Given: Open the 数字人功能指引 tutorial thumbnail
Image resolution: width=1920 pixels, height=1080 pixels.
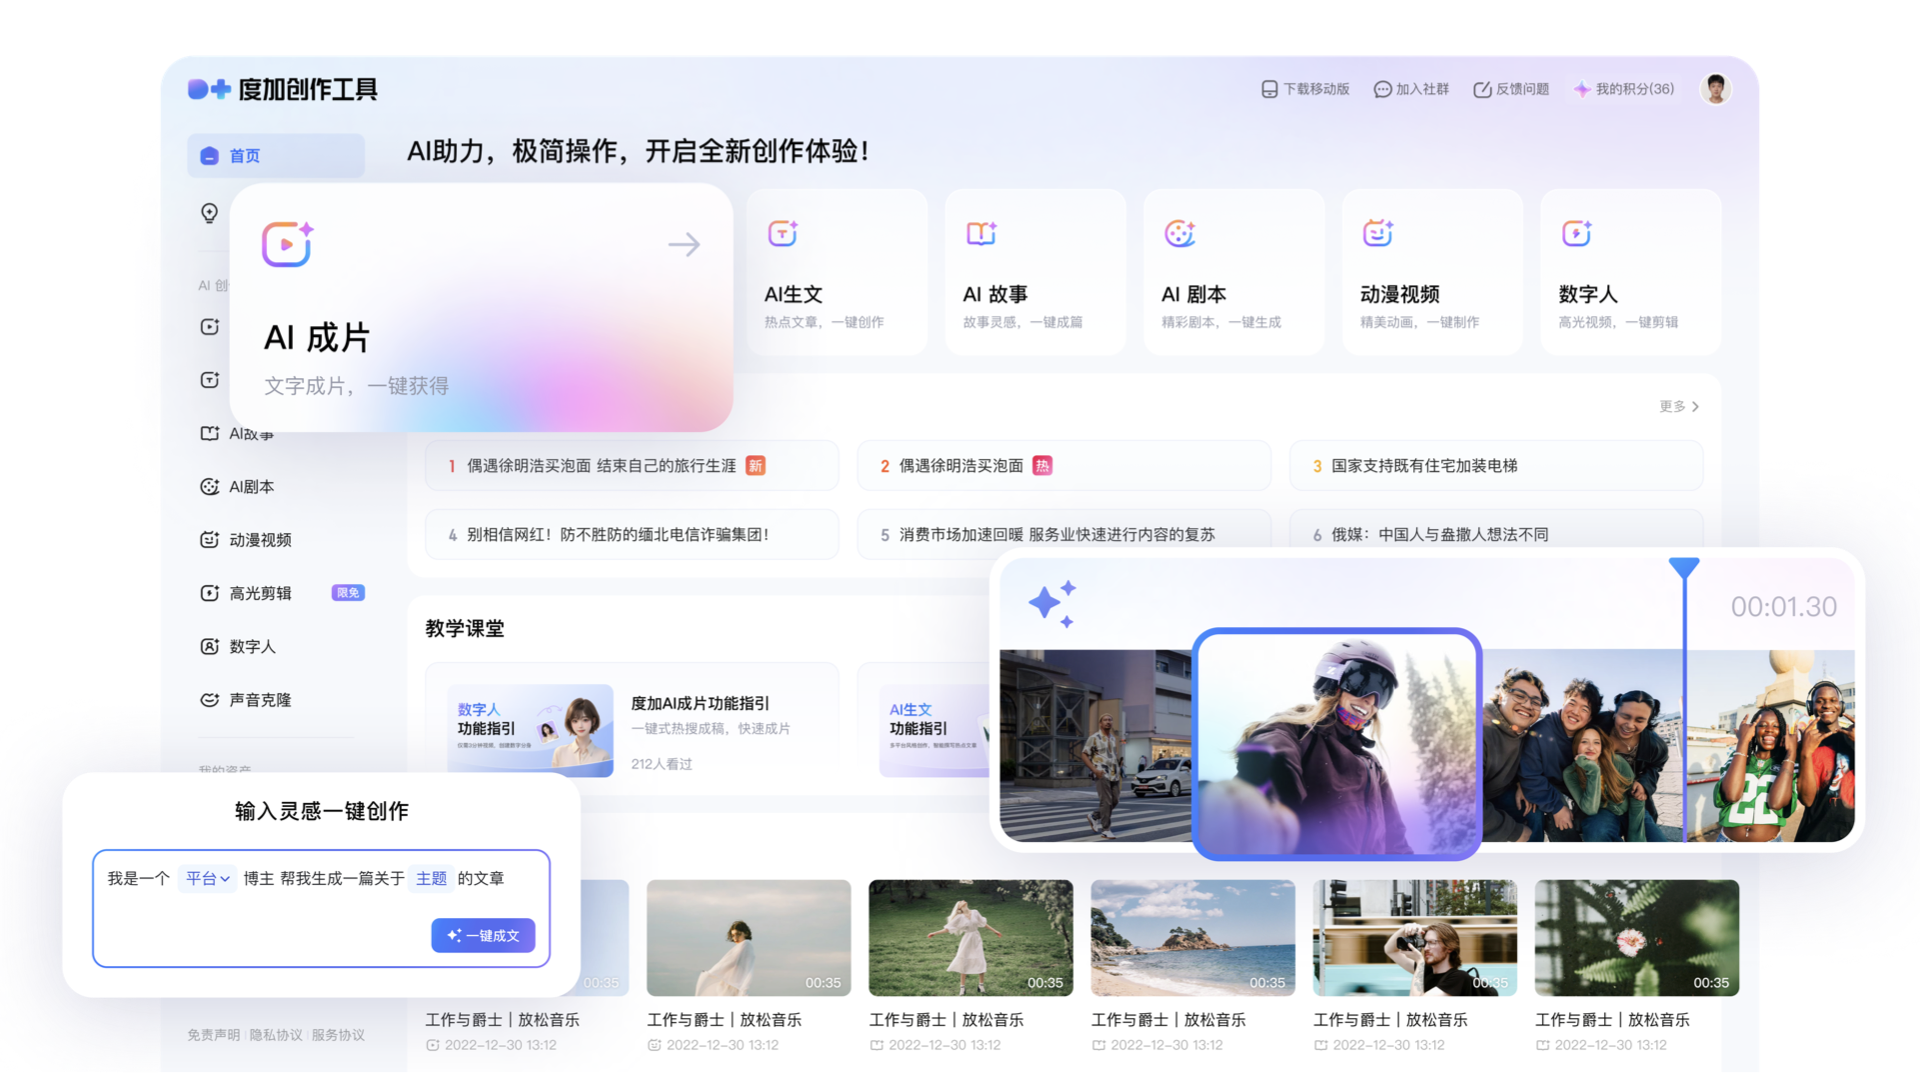Looking at the screenshot, I should [x=530, y=731].
